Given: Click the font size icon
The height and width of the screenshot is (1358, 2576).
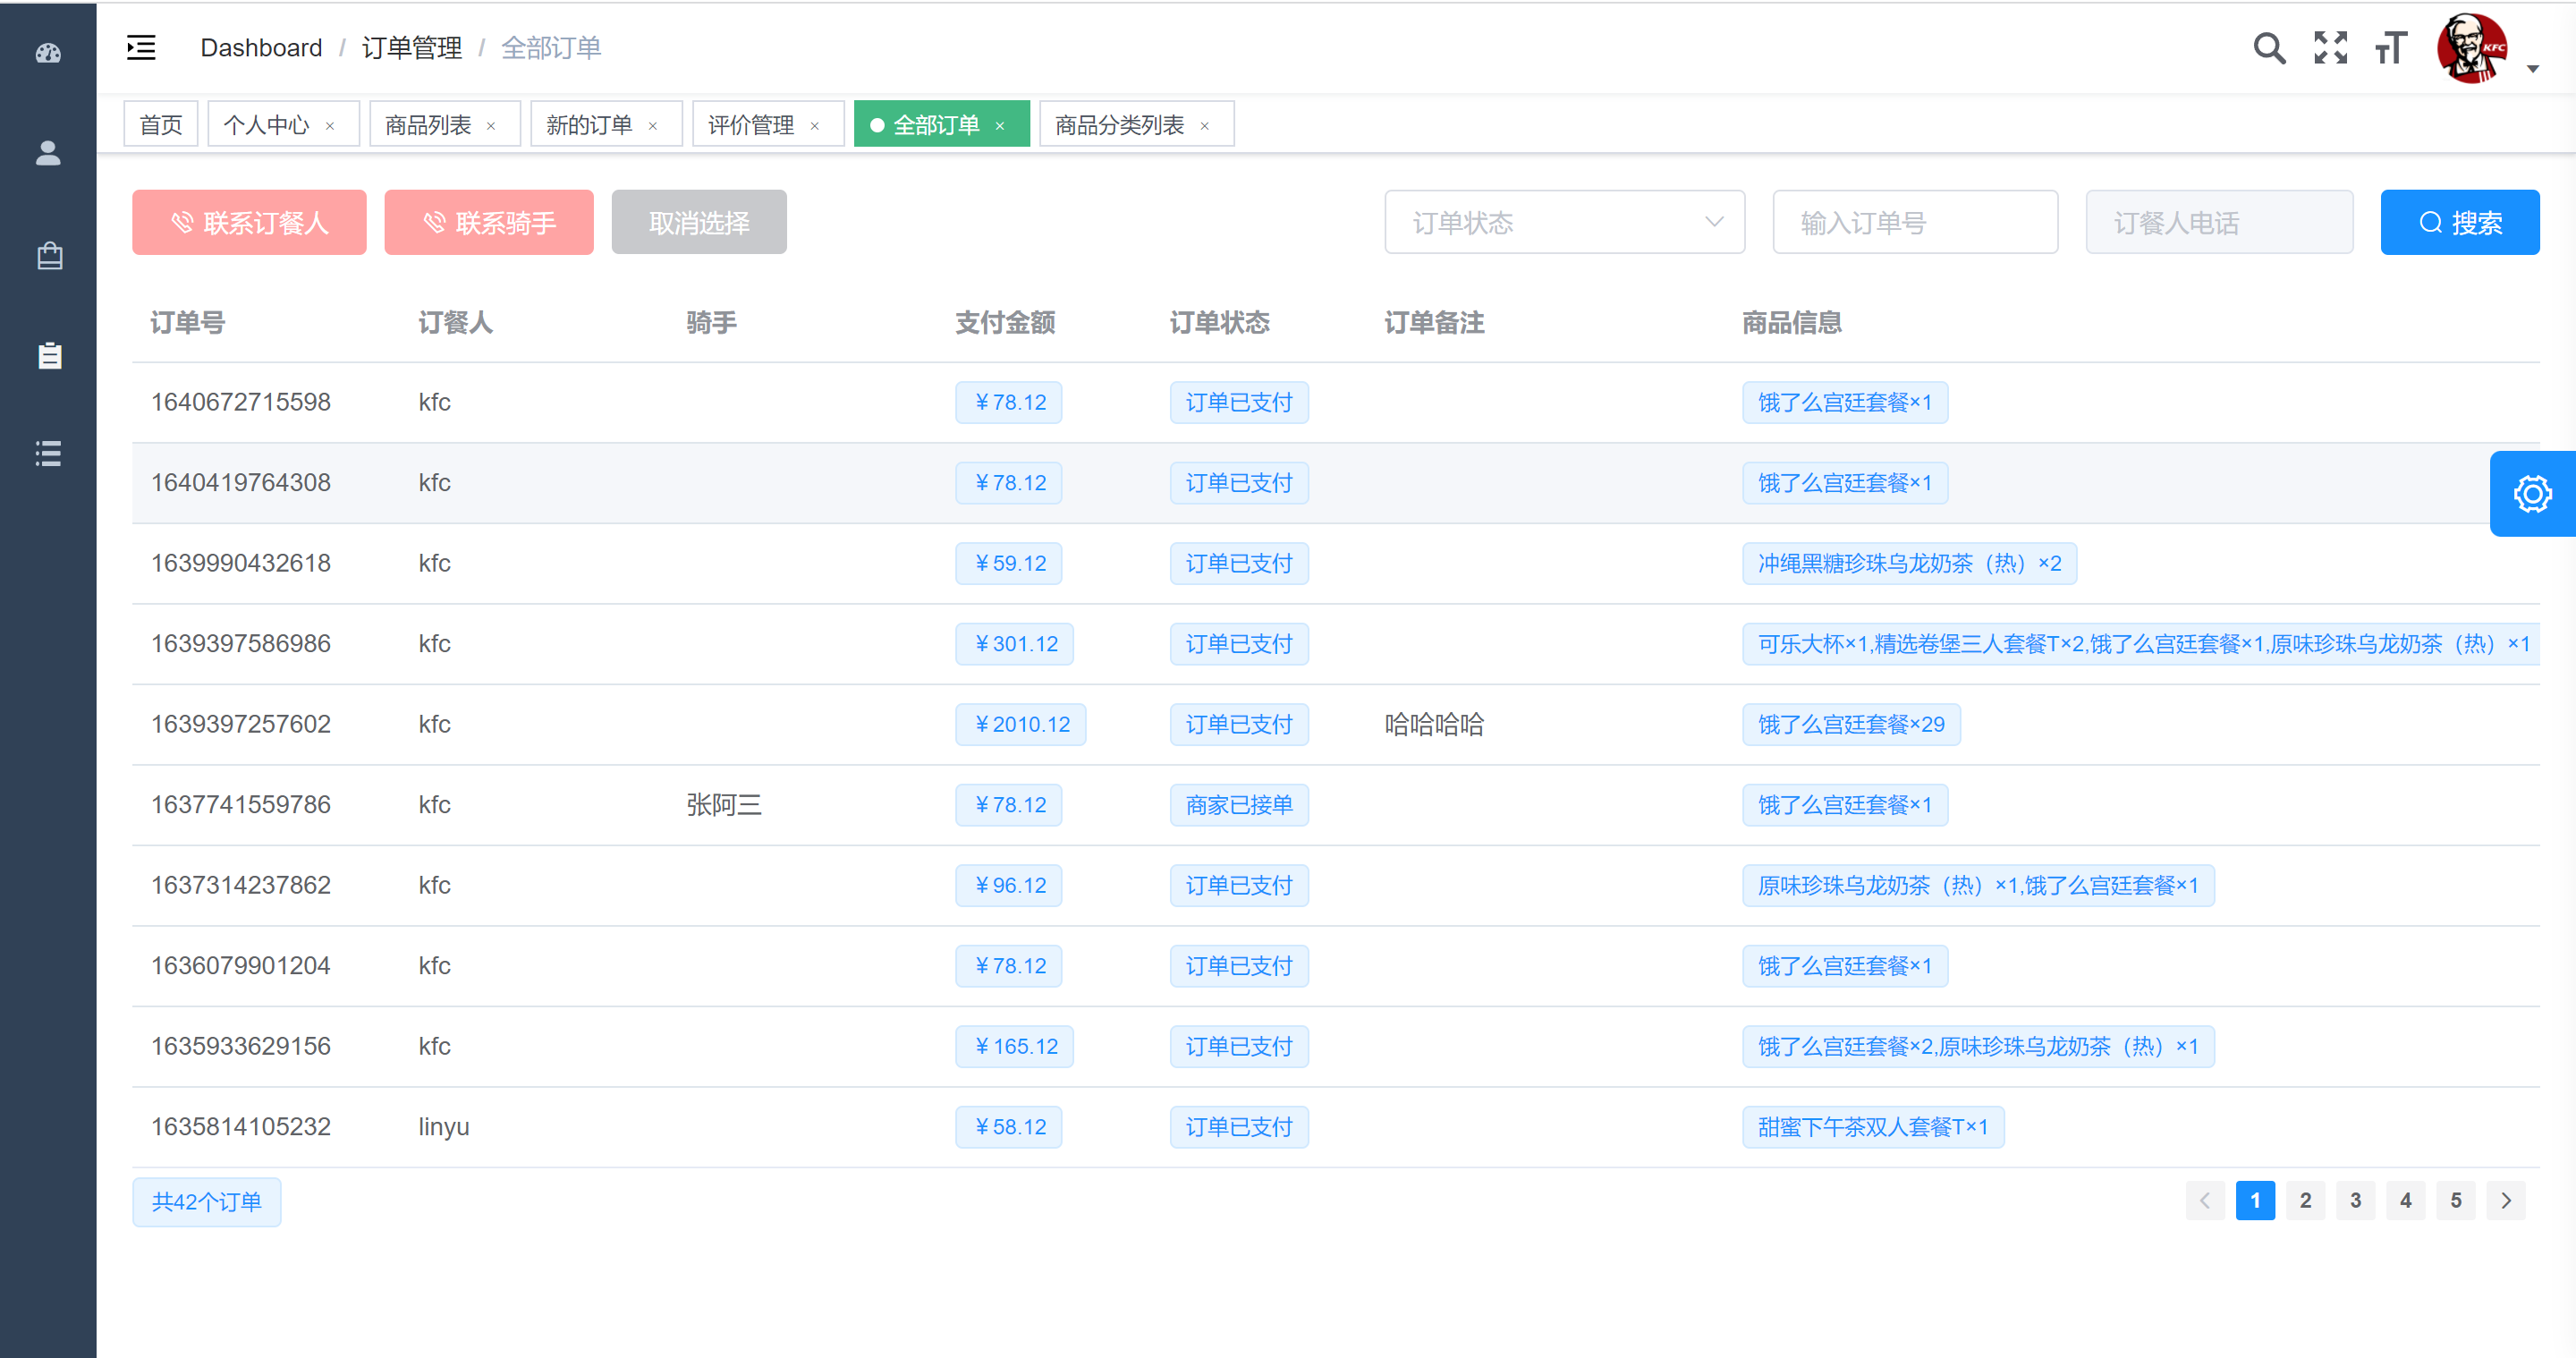Looking at the screenshot, I should coord(2390,48).
